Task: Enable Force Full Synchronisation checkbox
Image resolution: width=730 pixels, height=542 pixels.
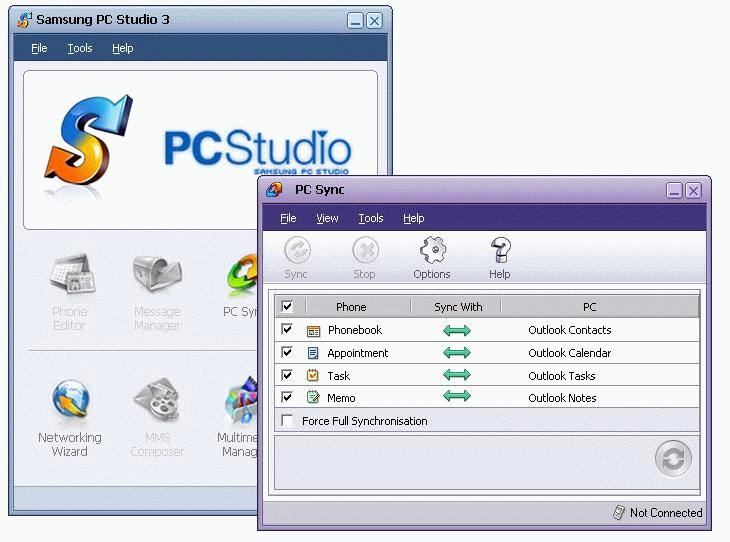Action: 287,420
